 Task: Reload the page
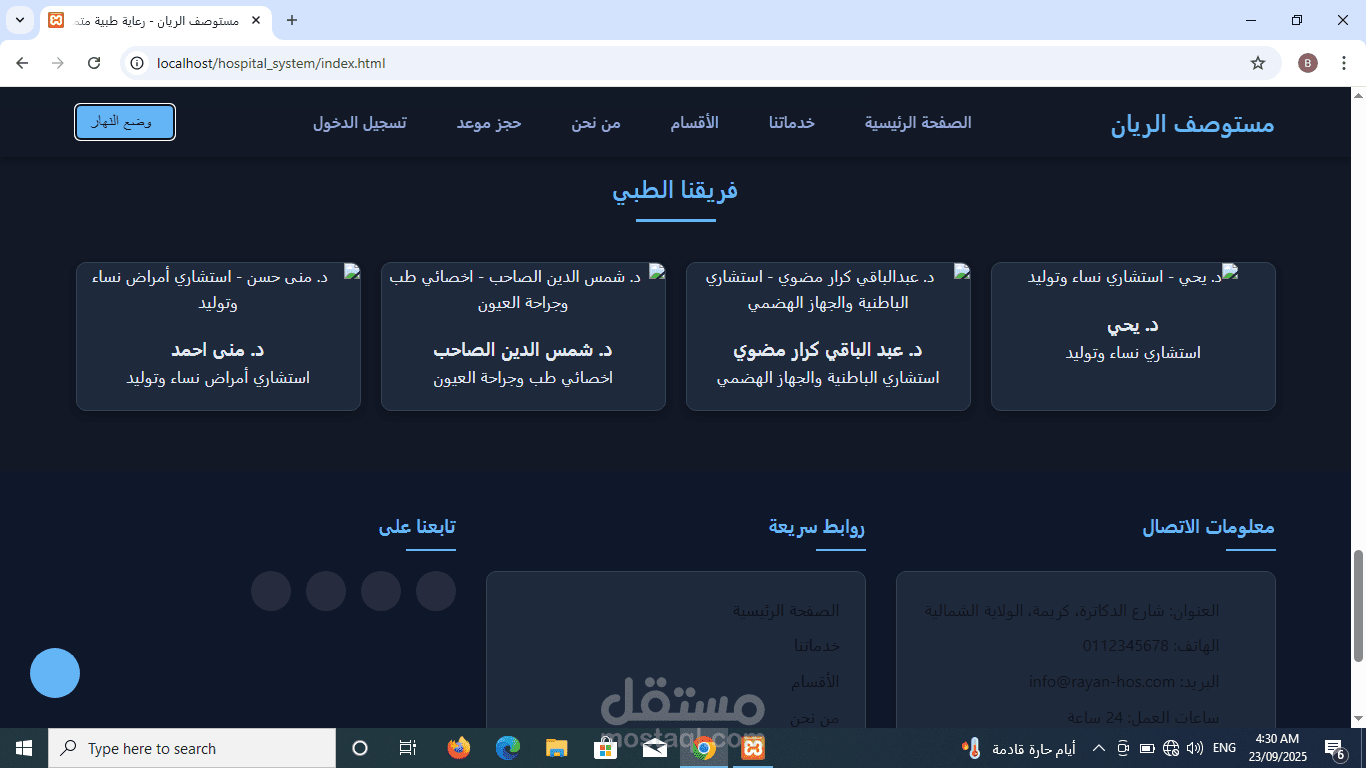(94, 63)
